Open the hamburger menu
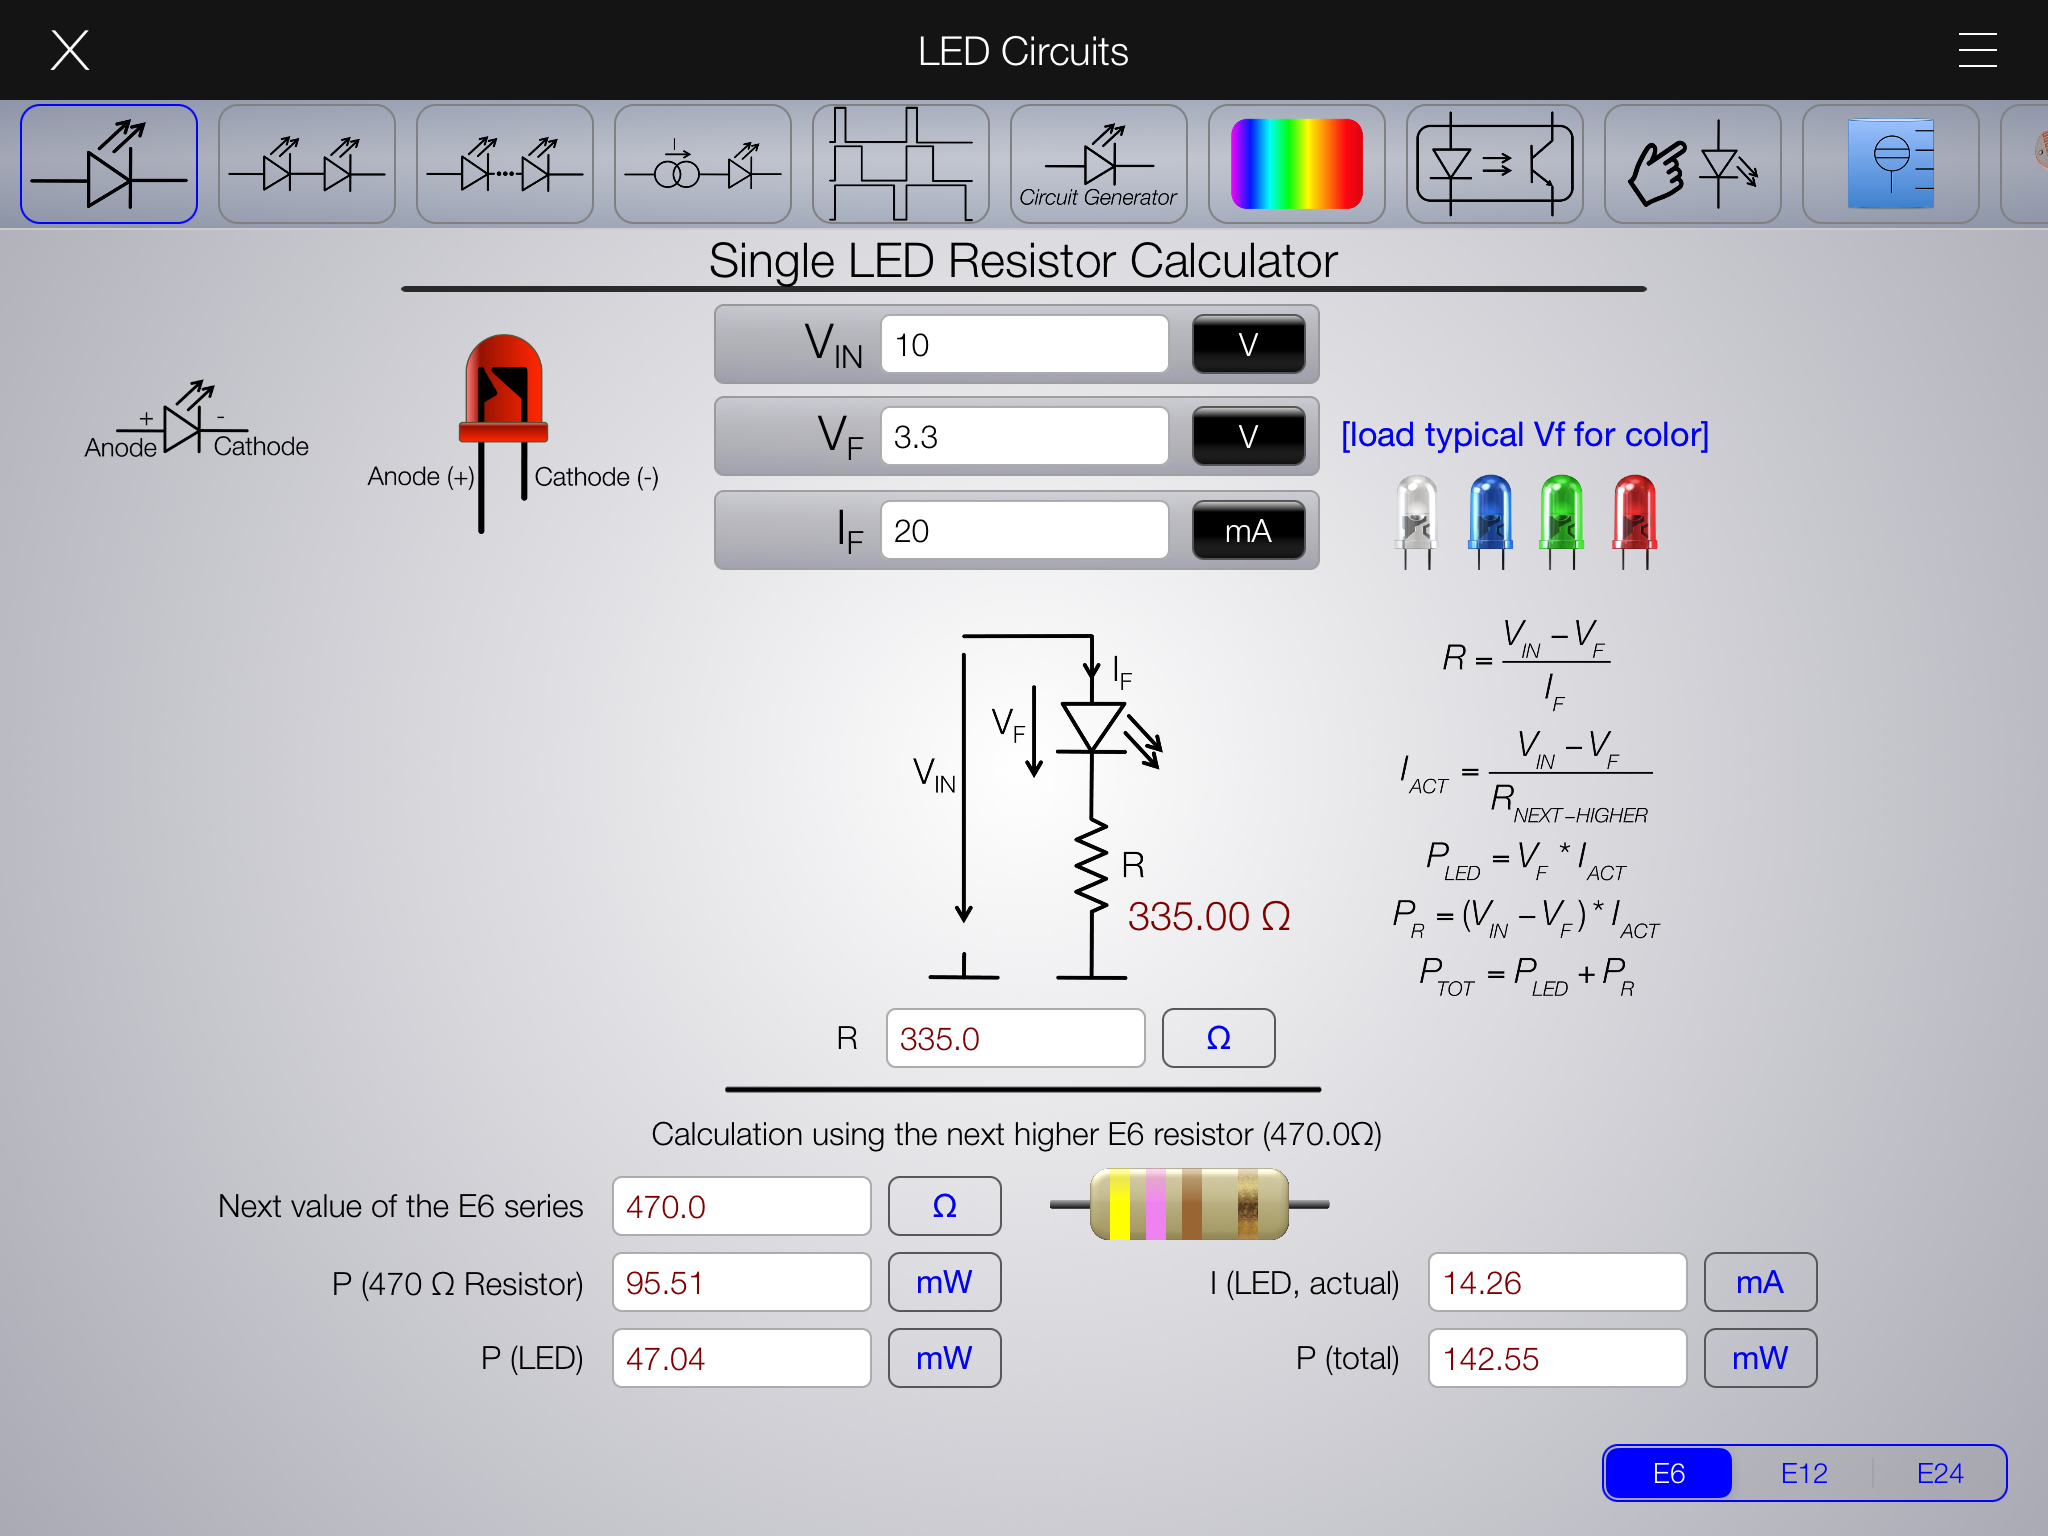This screenshot has height=1536, width=2048. [x=1977, y=50]
